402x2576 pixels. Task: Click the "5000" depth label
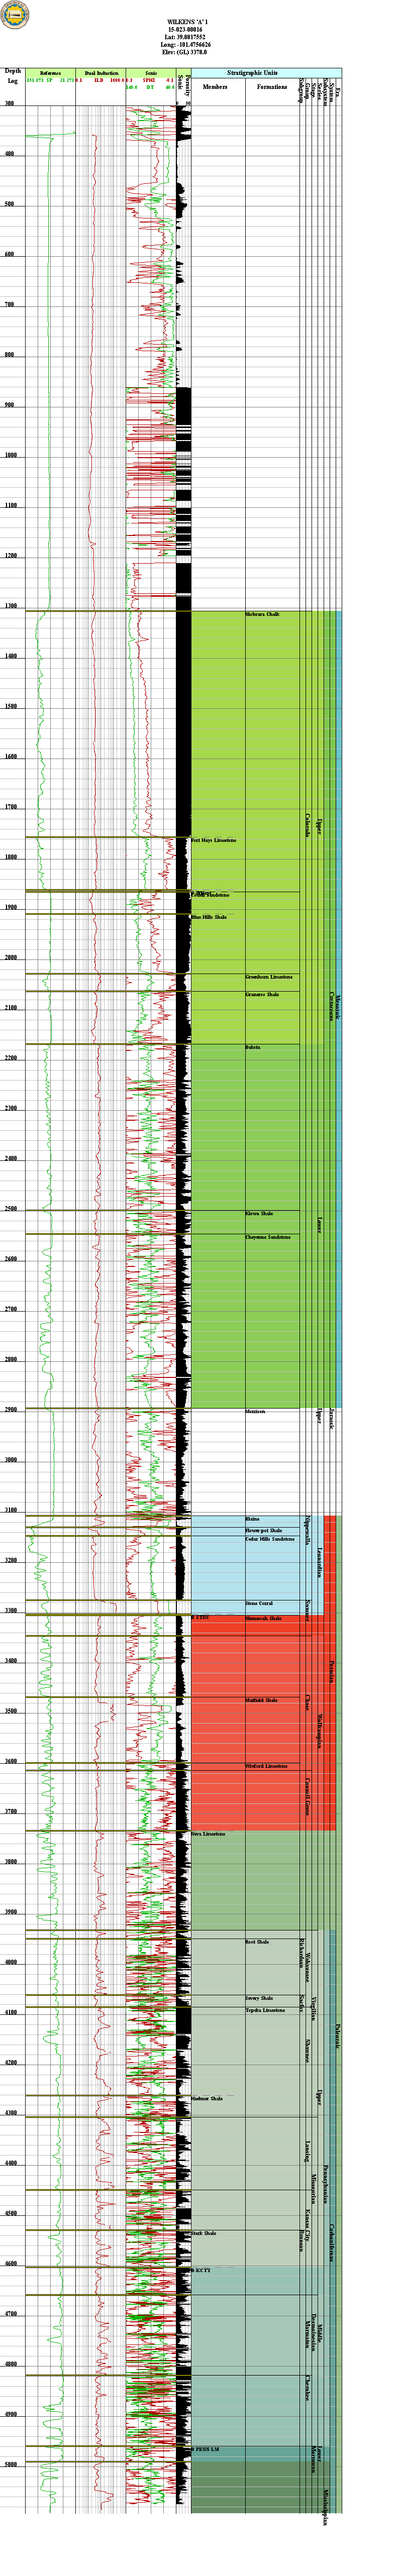(x=11, y=2465)
